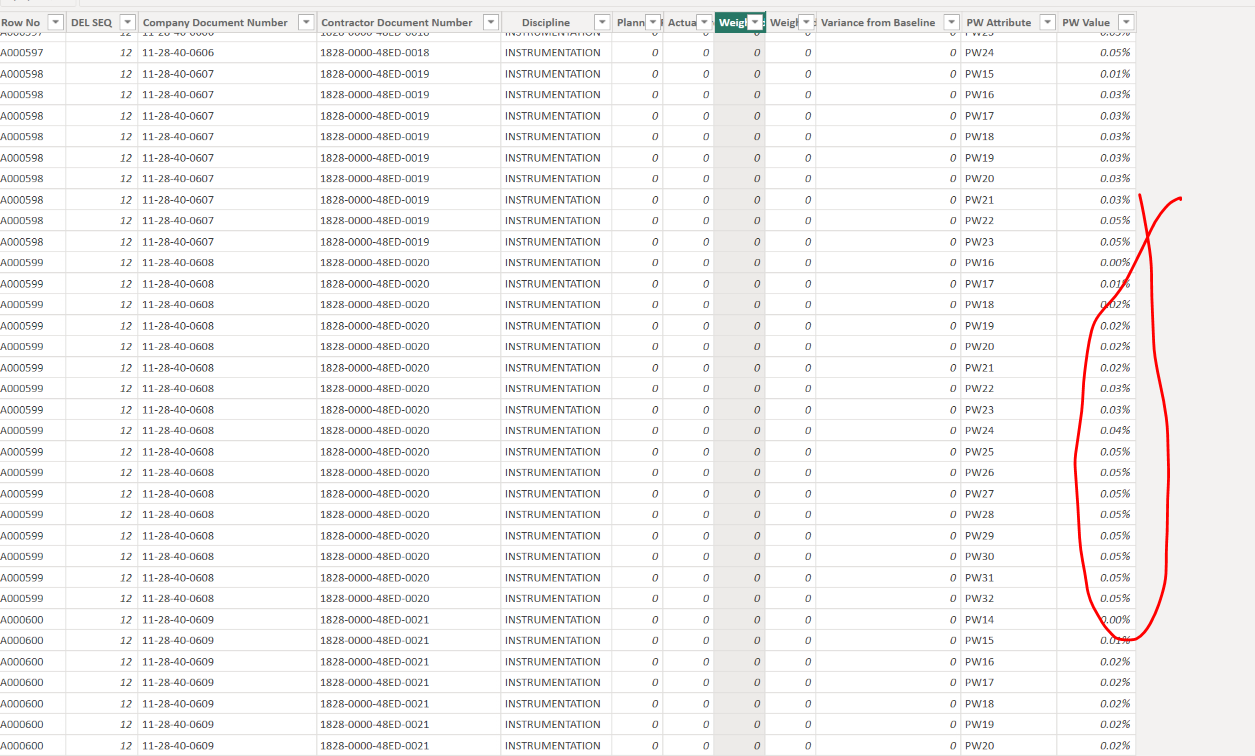Image resolution: width=1255 pixels, height=756 pixels.
Task: Click PW23 attribute cell of row A000598
Action: coord(1009,242)
